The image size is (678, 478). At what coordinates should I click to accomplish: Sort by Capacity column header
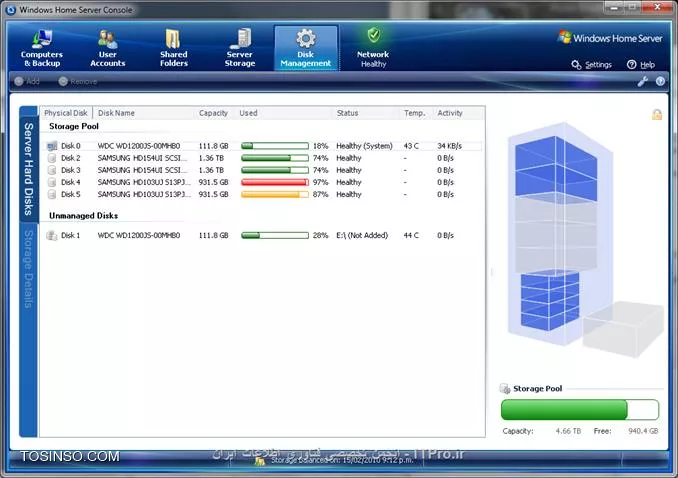[x=213, y=113]
